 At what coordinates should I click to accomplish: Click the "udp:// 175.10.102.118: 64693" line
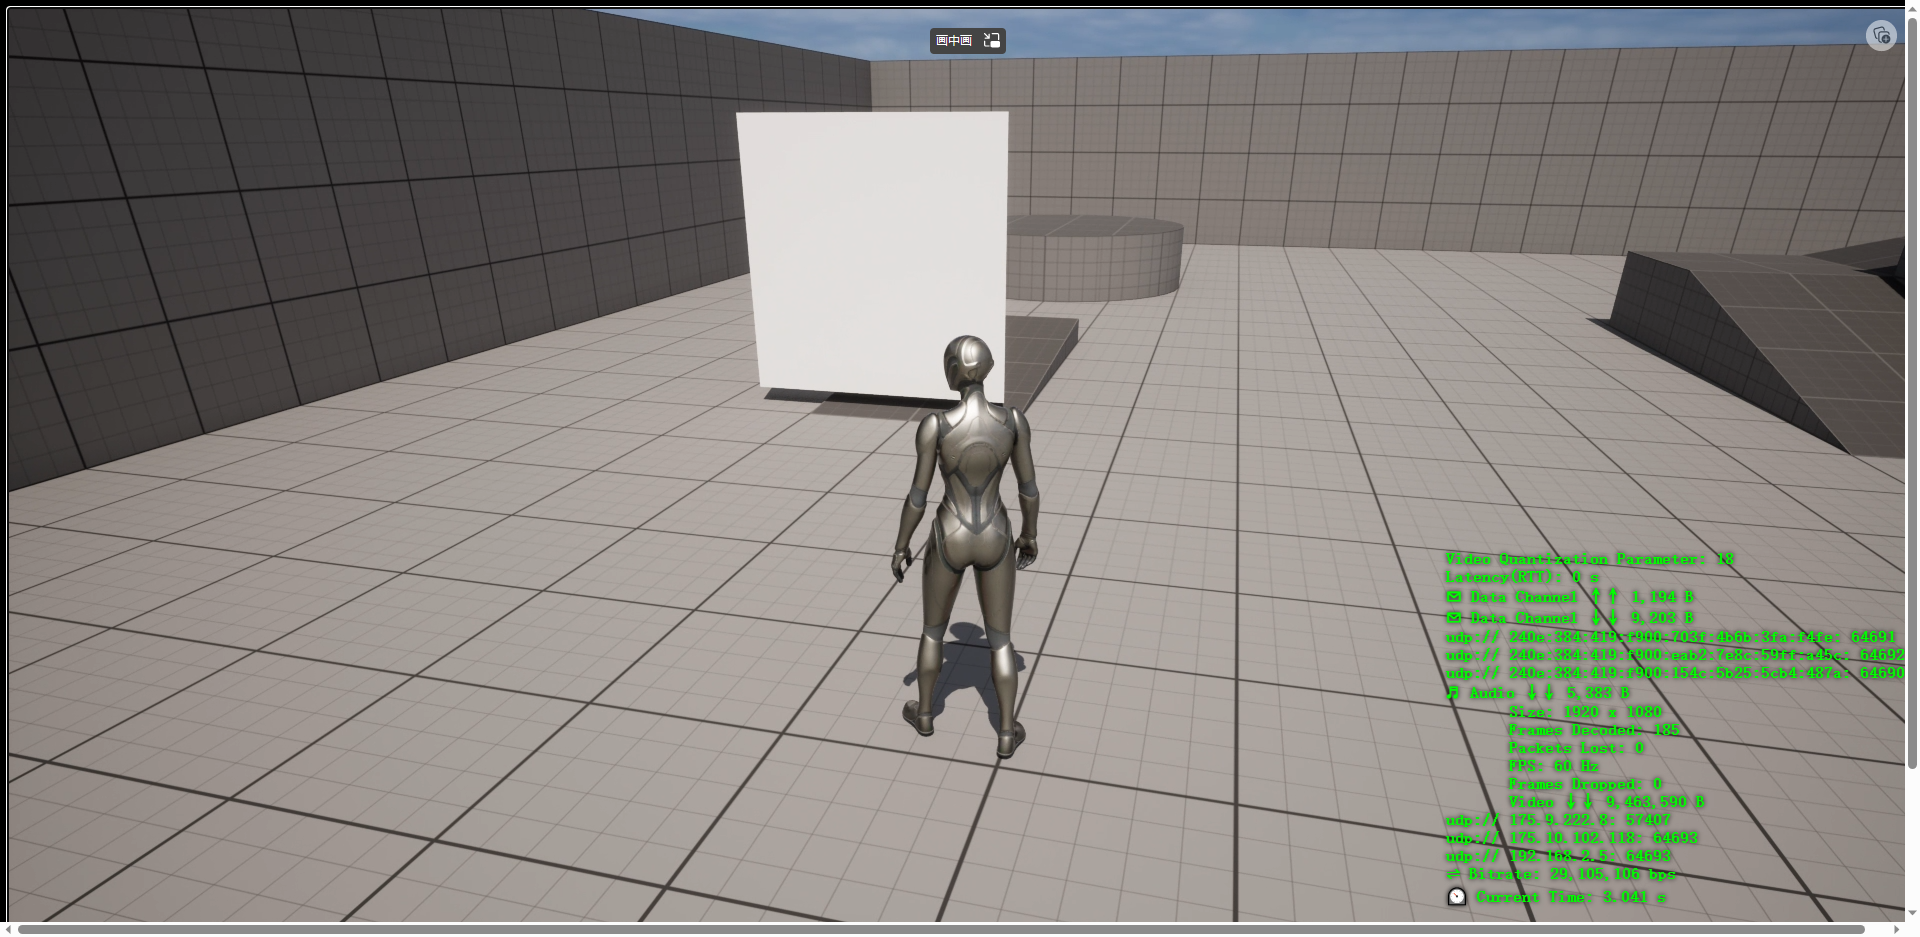(x=1572, y=838)
